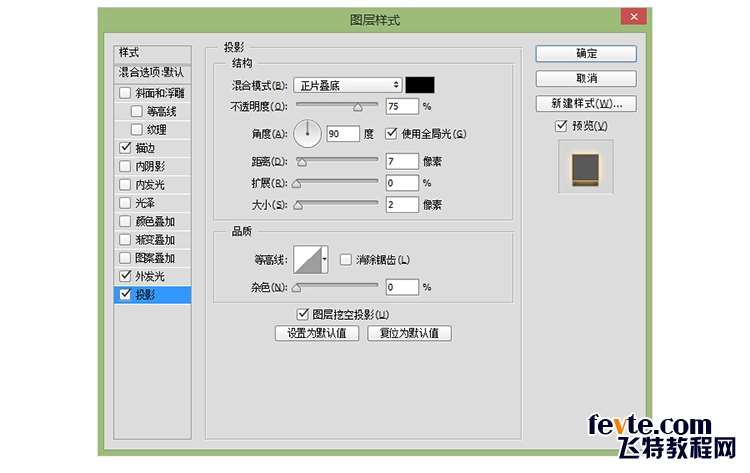Open the 内阴影 settings row
This screenshot has height=473, width=750.
click(x=153, y=166)
